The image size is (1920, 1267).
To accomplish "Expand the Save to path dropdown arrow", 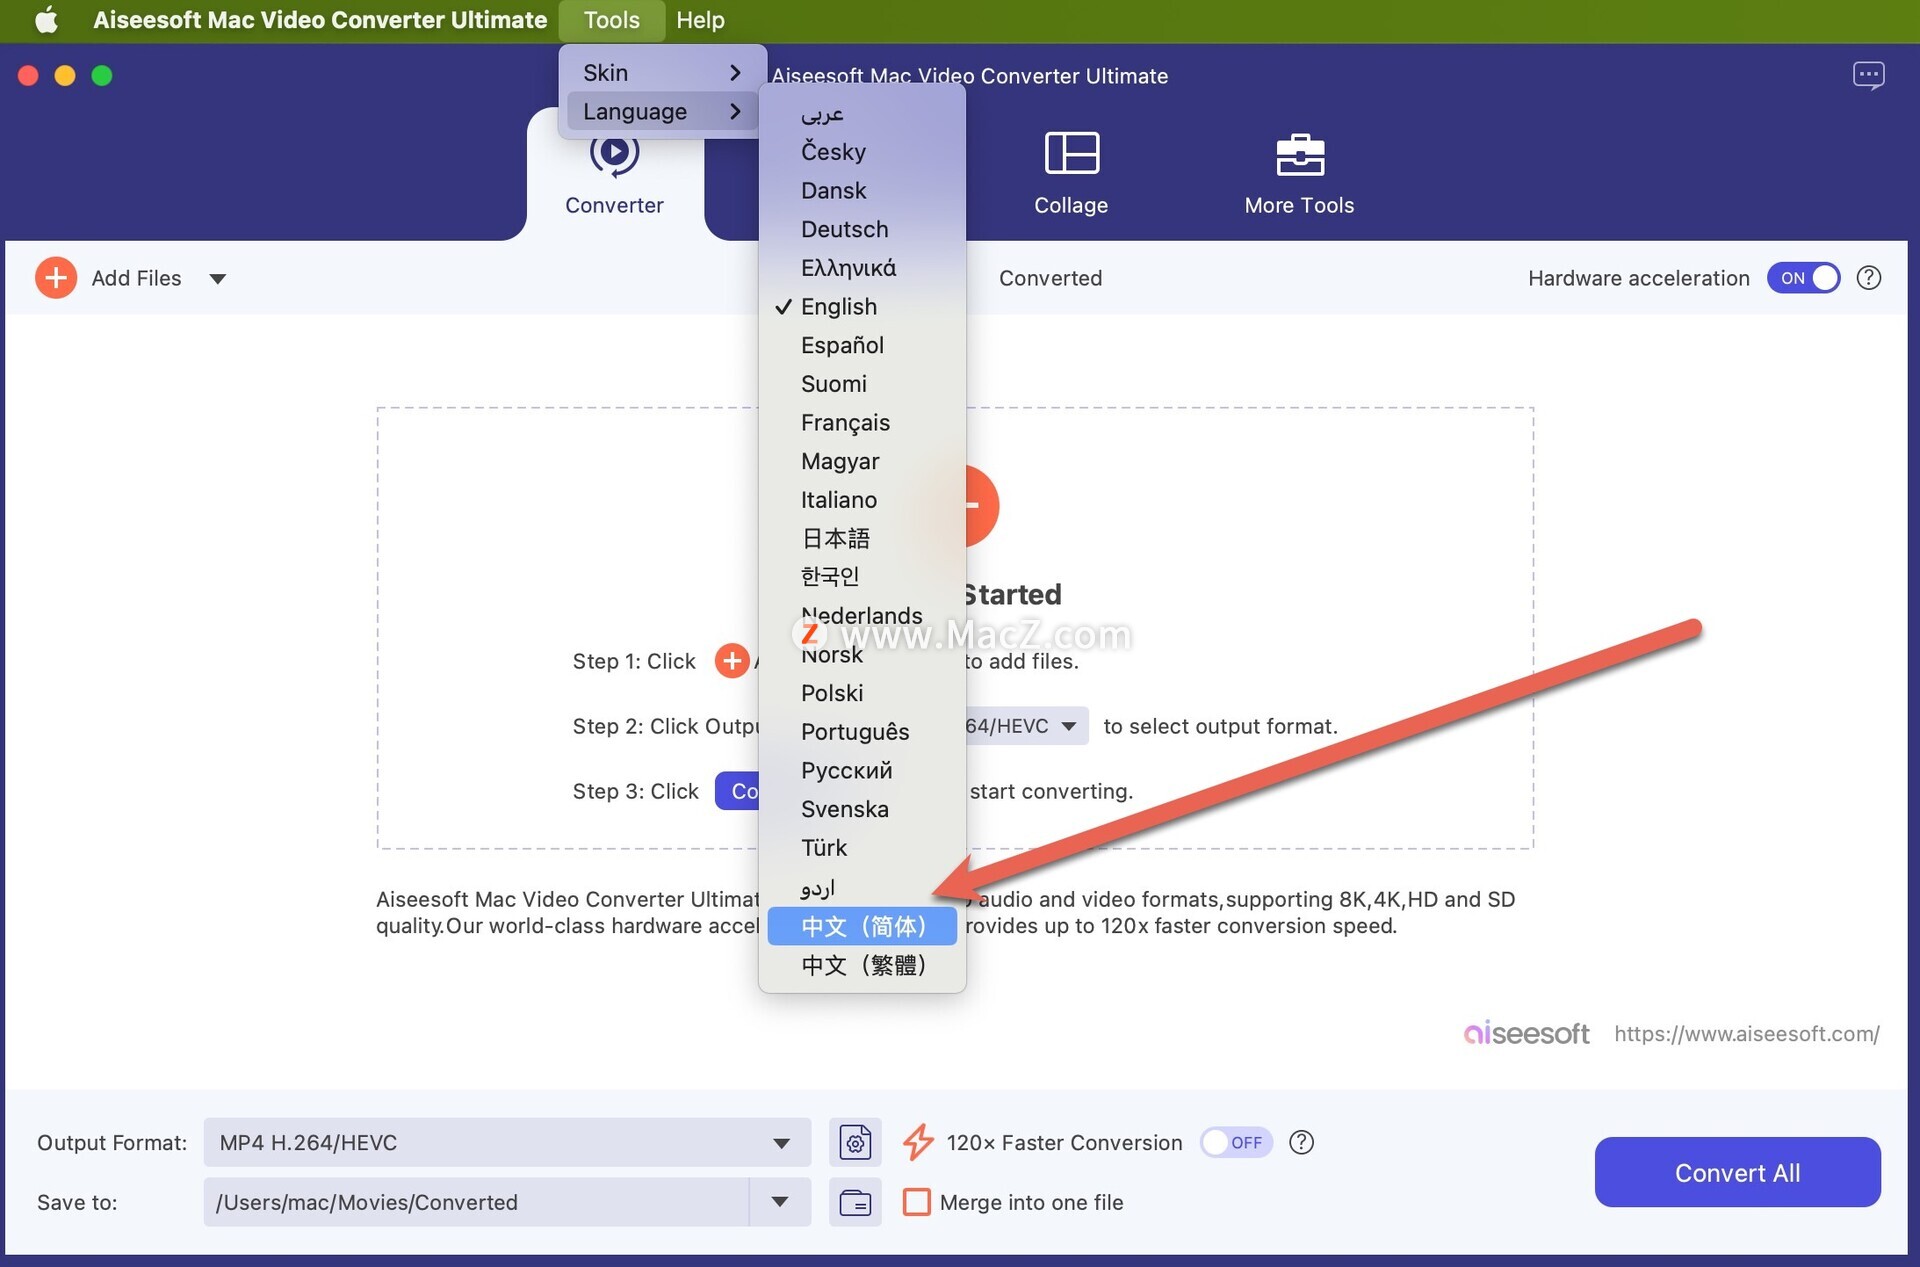I will click(780, 1202).
